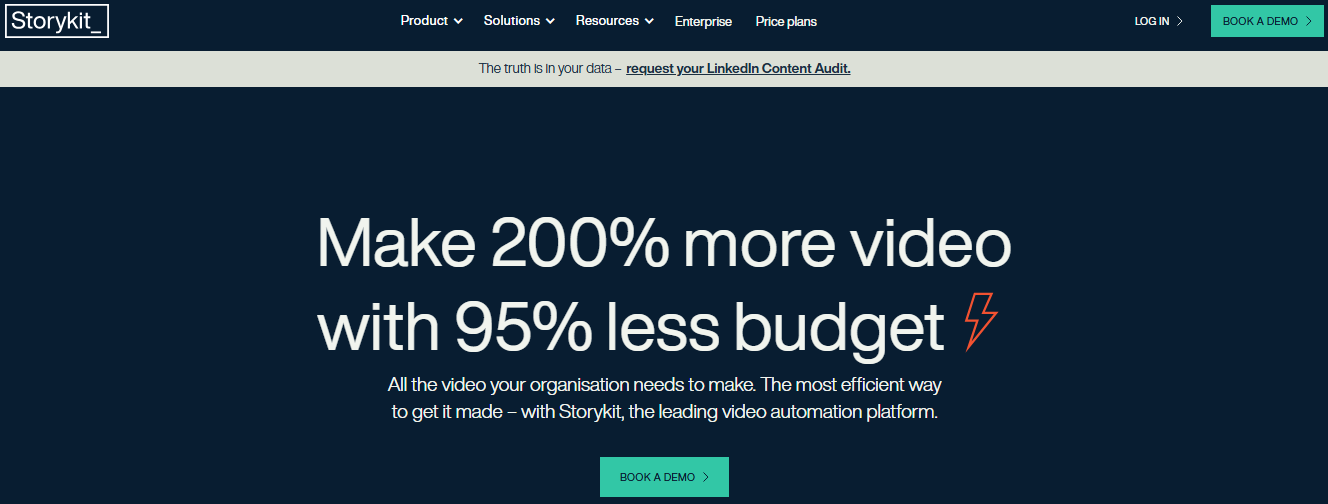Click the arrow in the header BOOK A DEMO button

[1308, 21]
